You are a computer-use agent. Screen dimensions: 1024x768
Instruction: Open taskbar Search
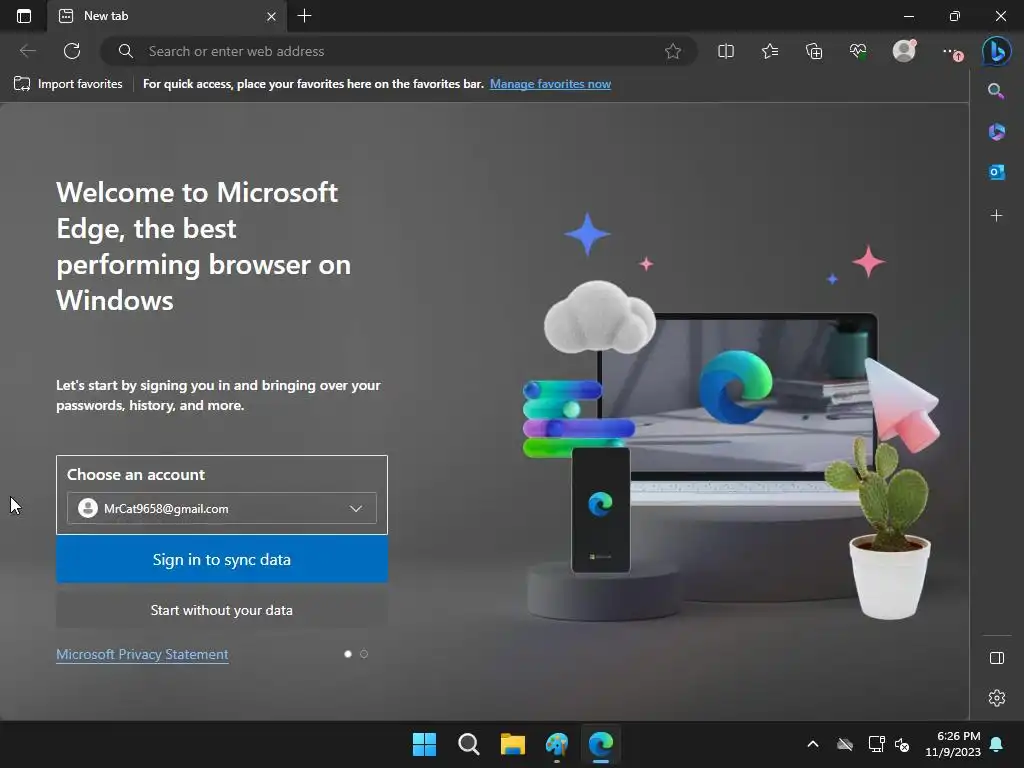pyautogui.click(x=468, y=744)
